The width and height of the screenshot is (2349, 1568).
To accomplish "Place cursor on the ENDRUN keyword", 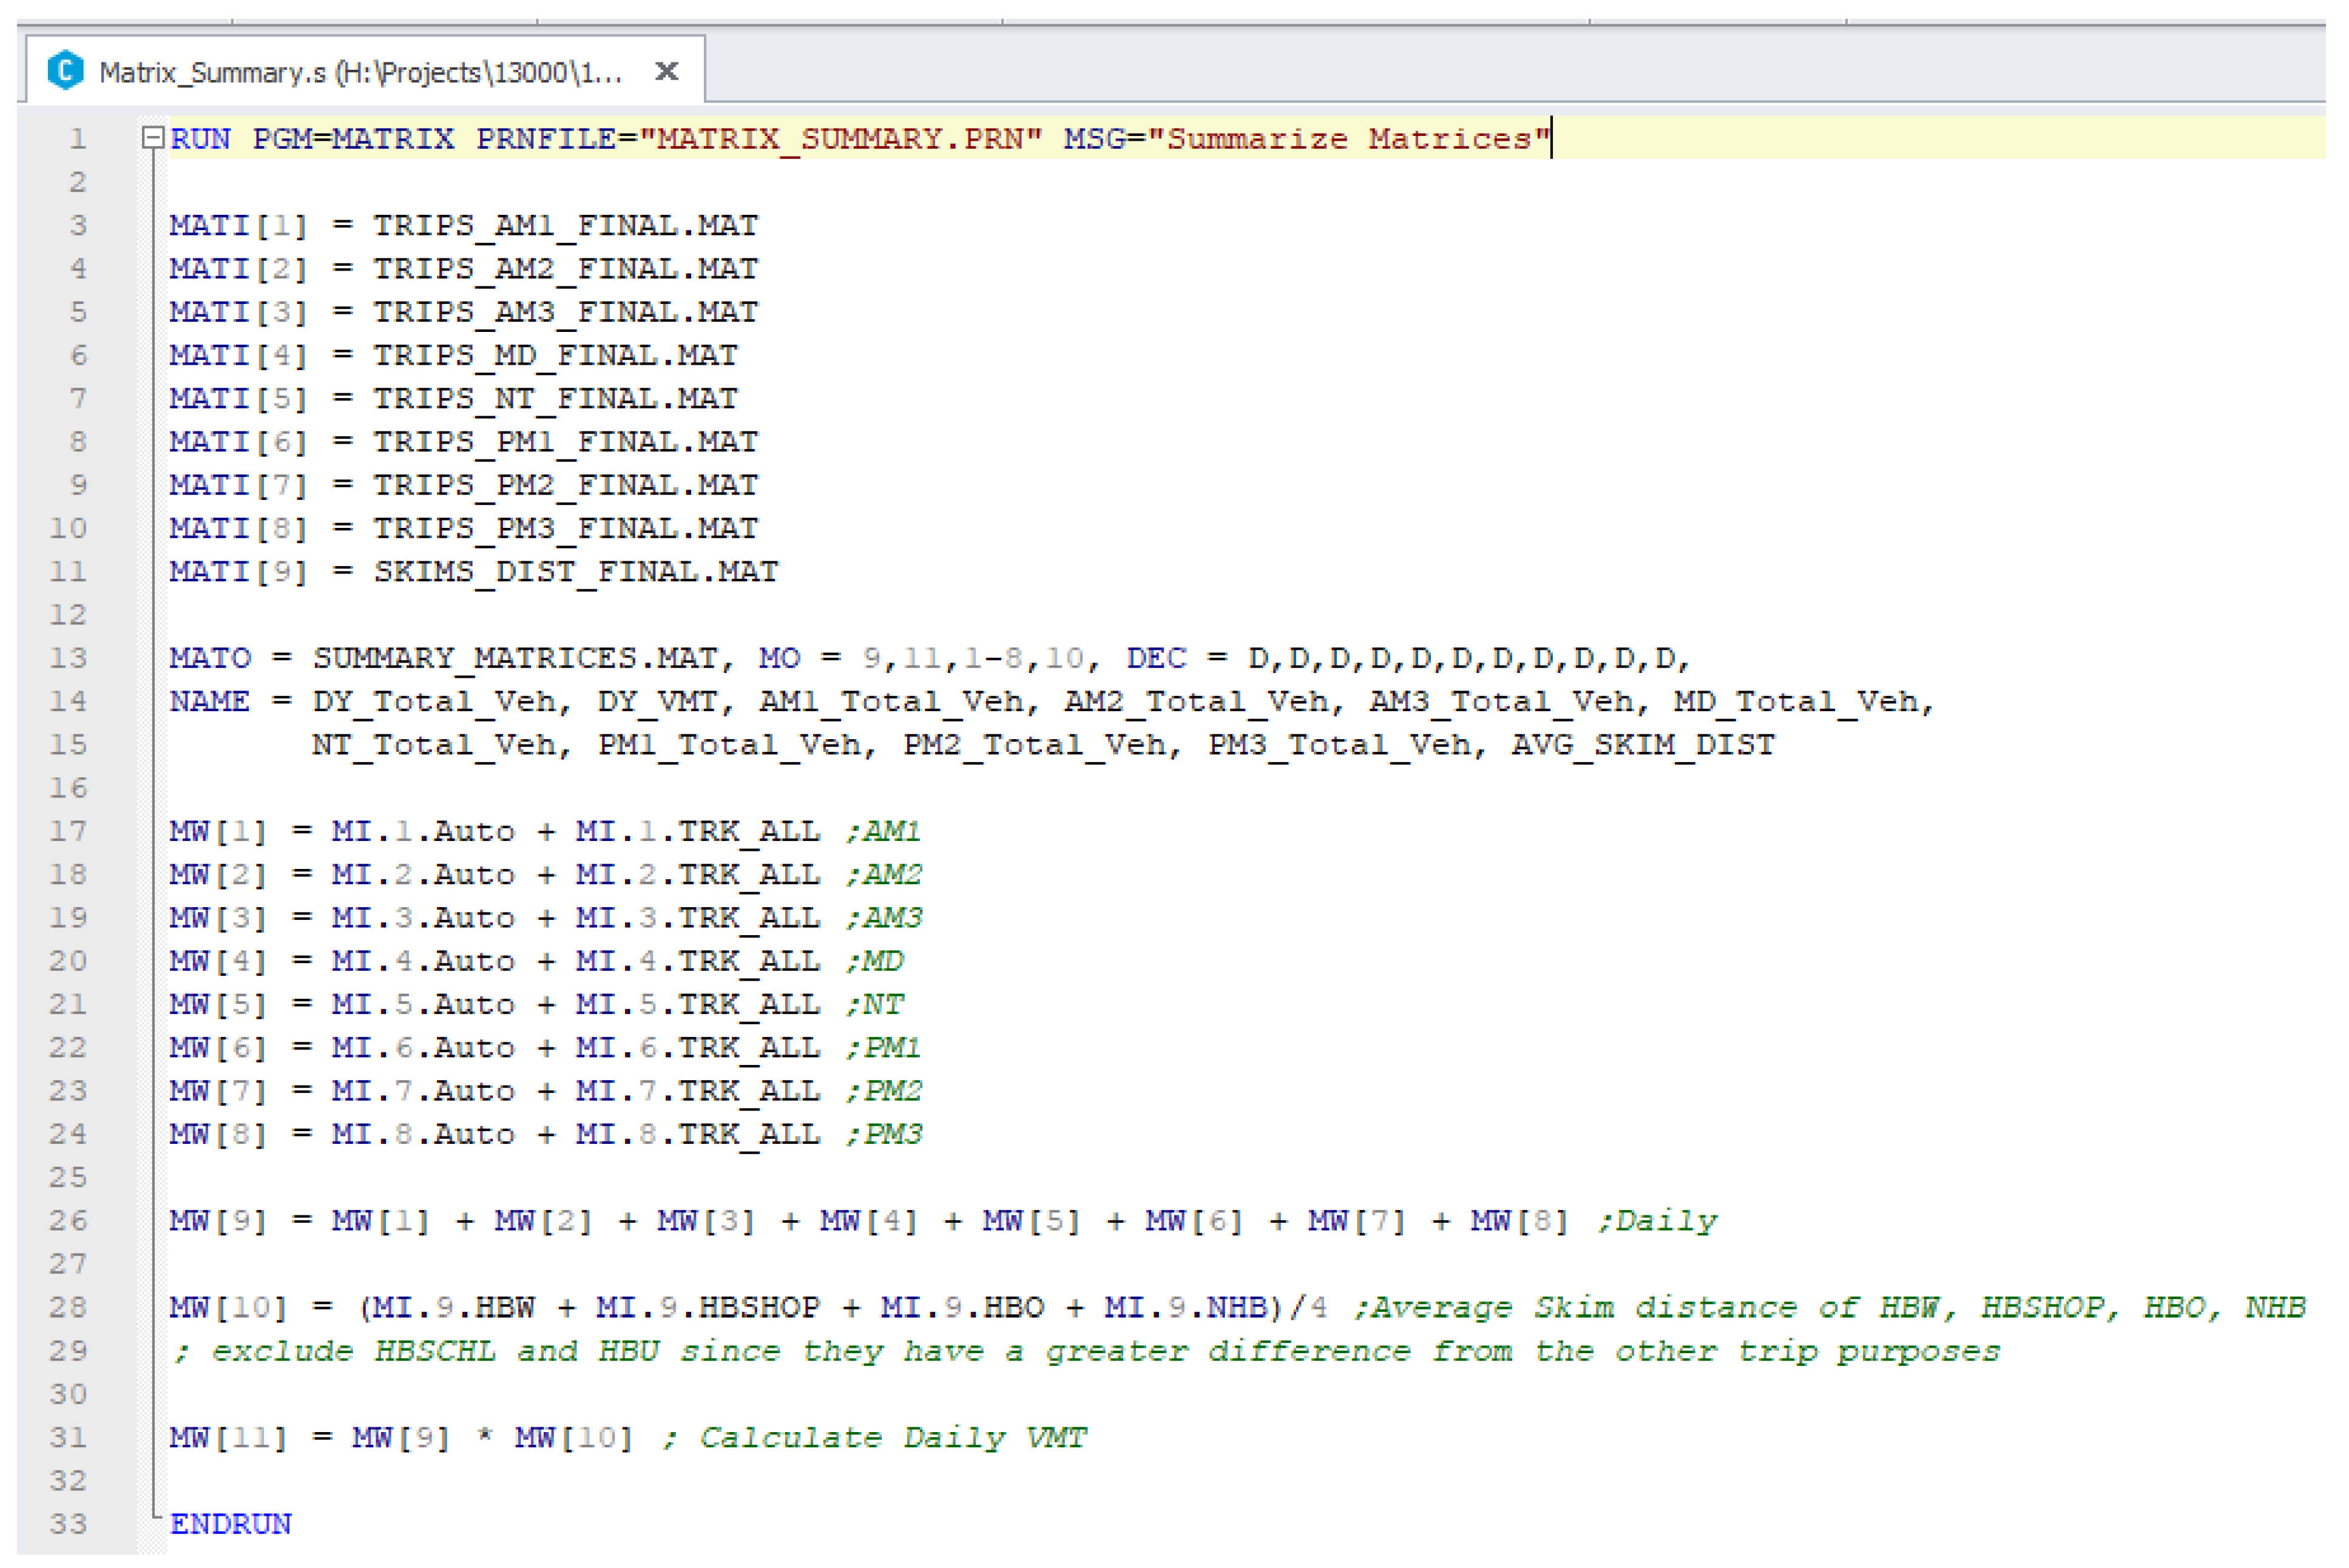I will [x=230, y=1525].
